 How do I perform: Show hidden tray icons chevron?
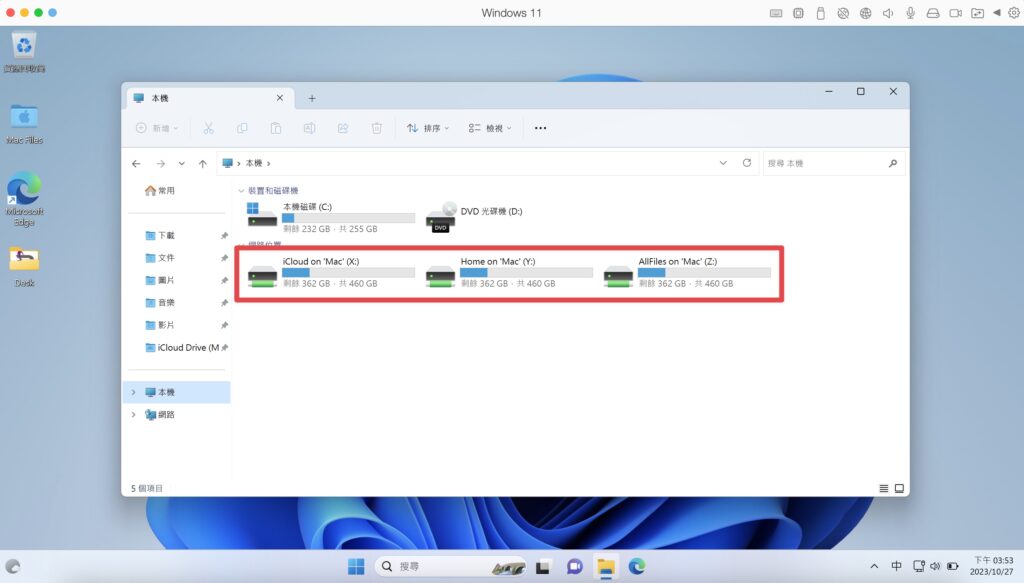tap(874, 566)
